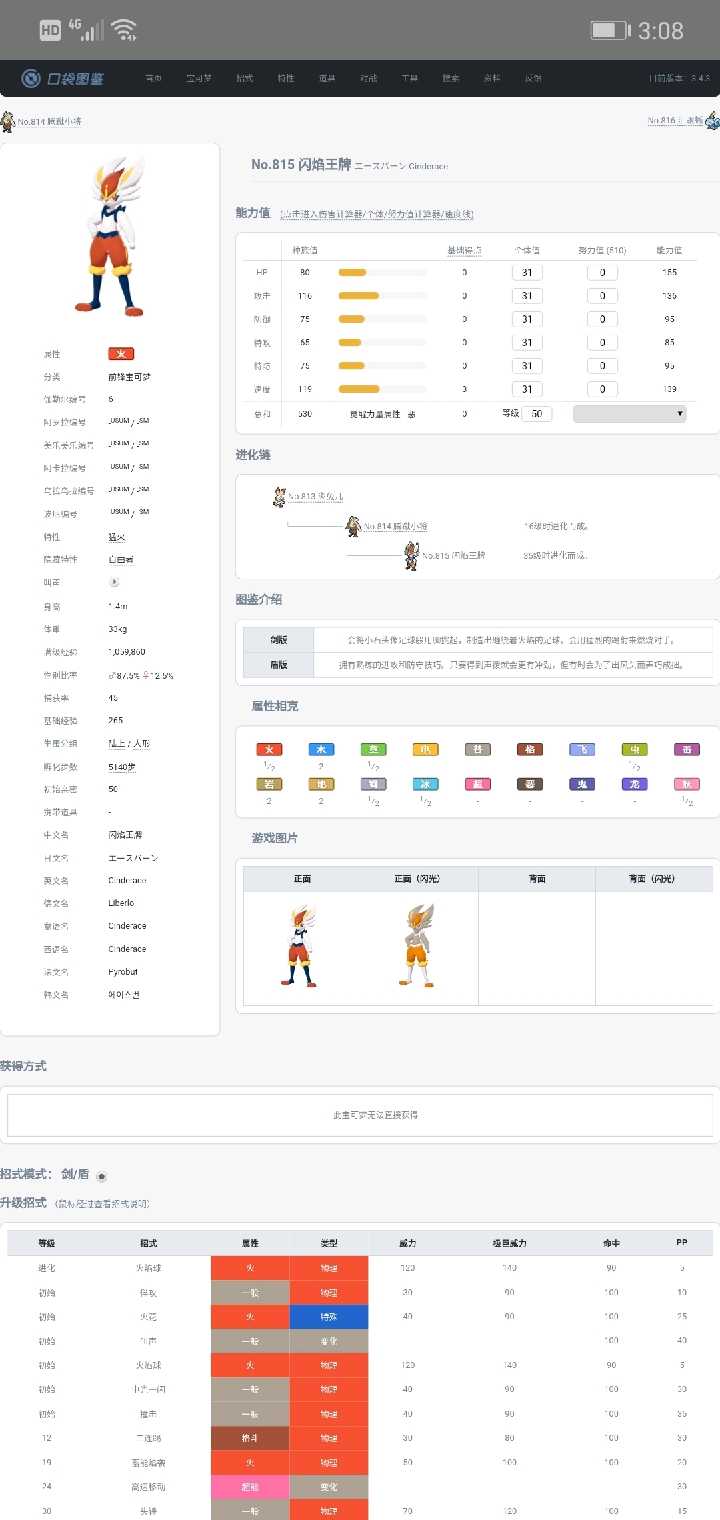This screenshot has width=720, height=1520.
Task: Play the Pokémon cry sound button
Action: tap(114, 581)
